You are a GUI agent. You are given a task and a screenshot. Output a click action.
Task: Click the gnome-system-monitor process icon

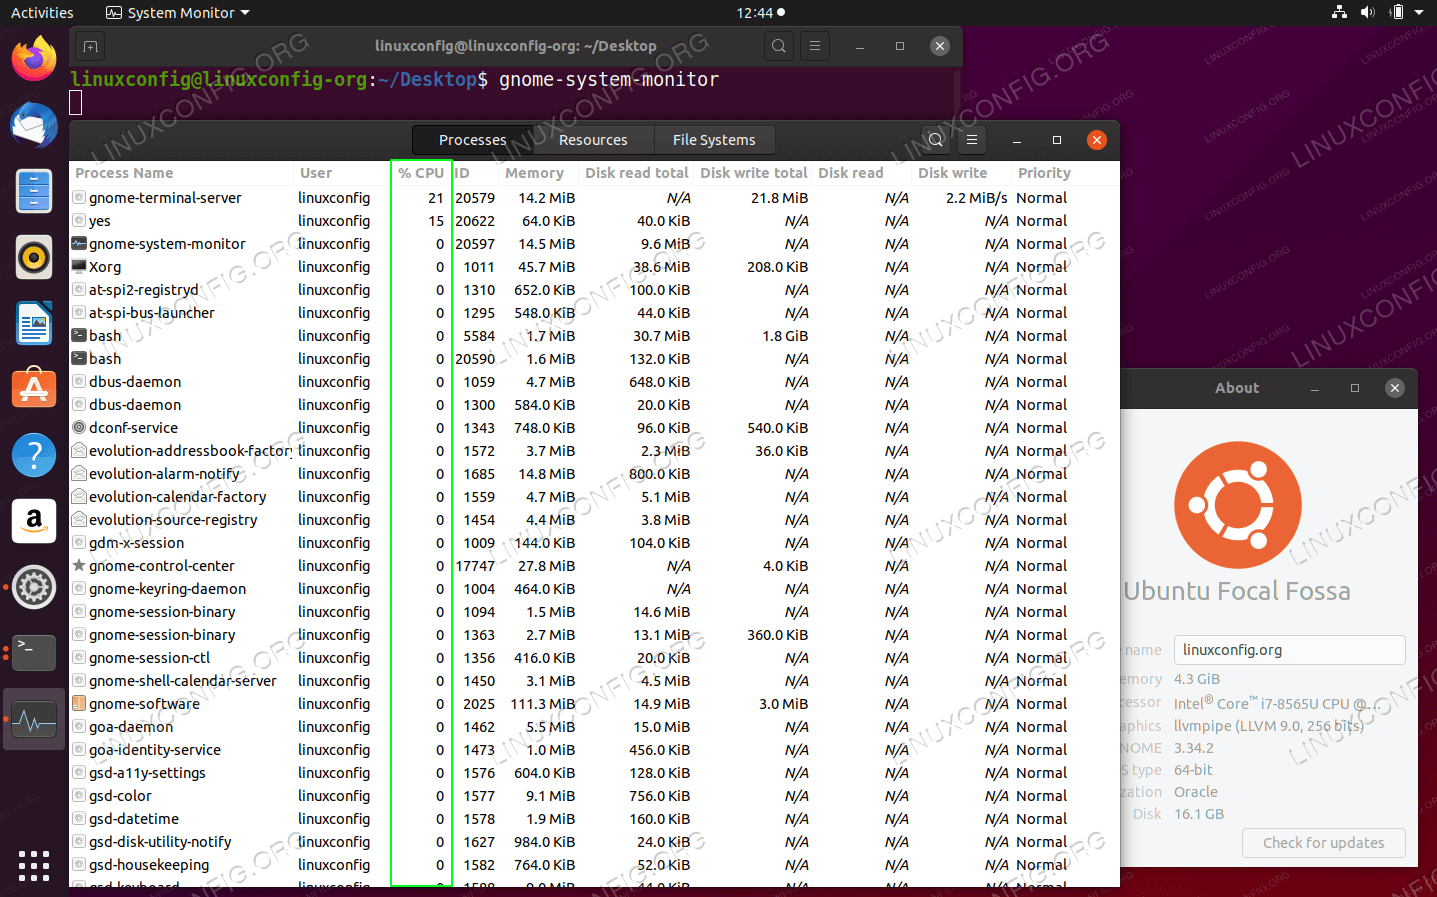tap(79, 244)
